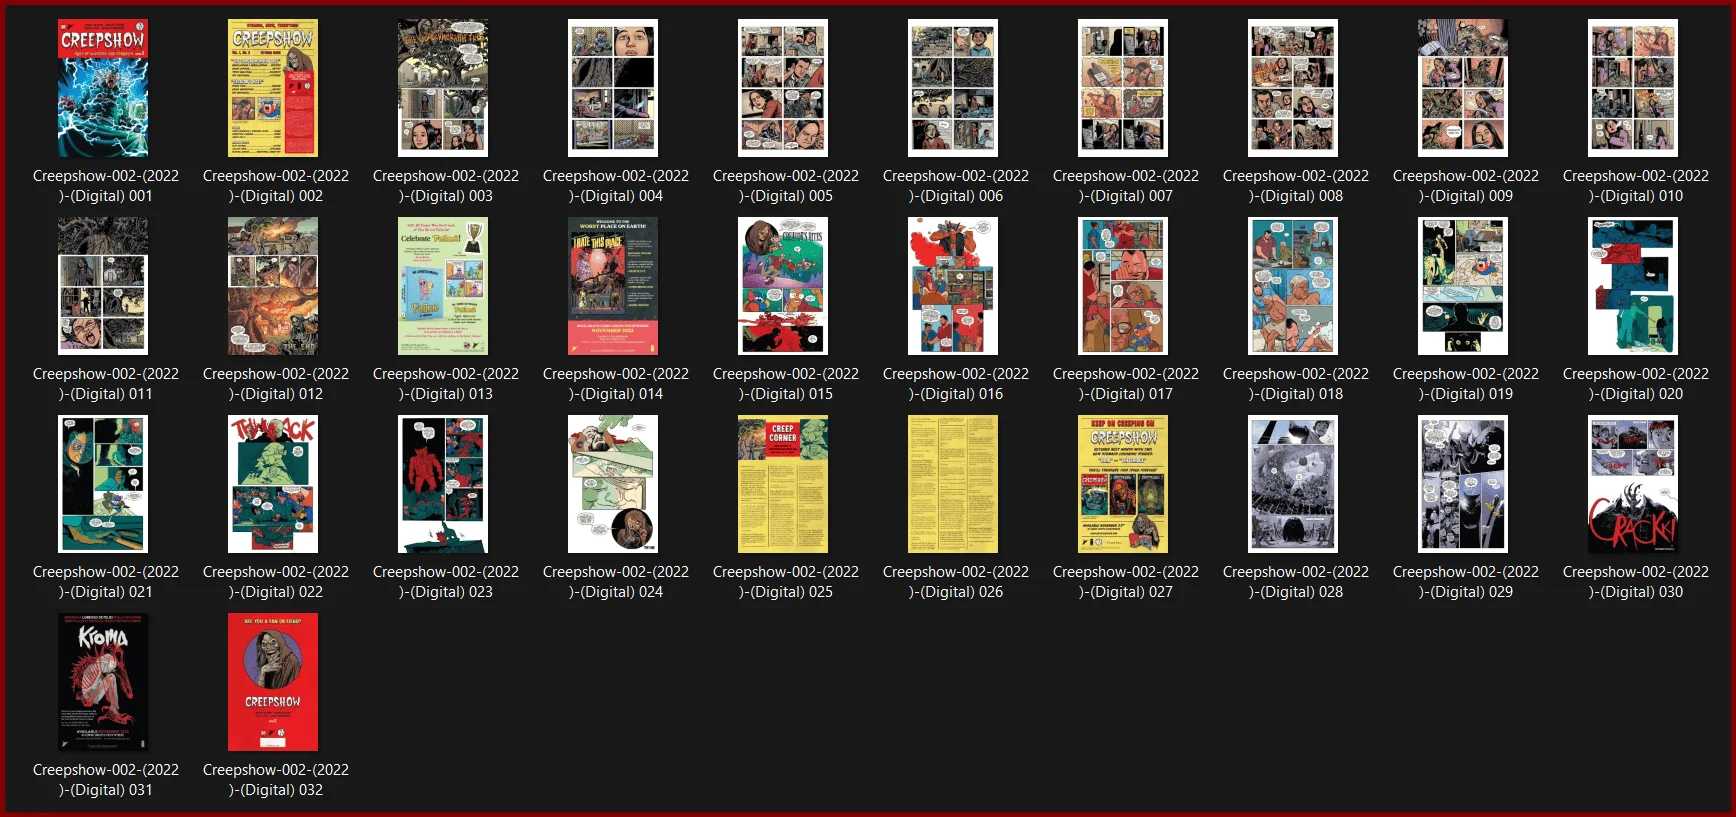Open the page 024 thumbnail

(613, 484)
